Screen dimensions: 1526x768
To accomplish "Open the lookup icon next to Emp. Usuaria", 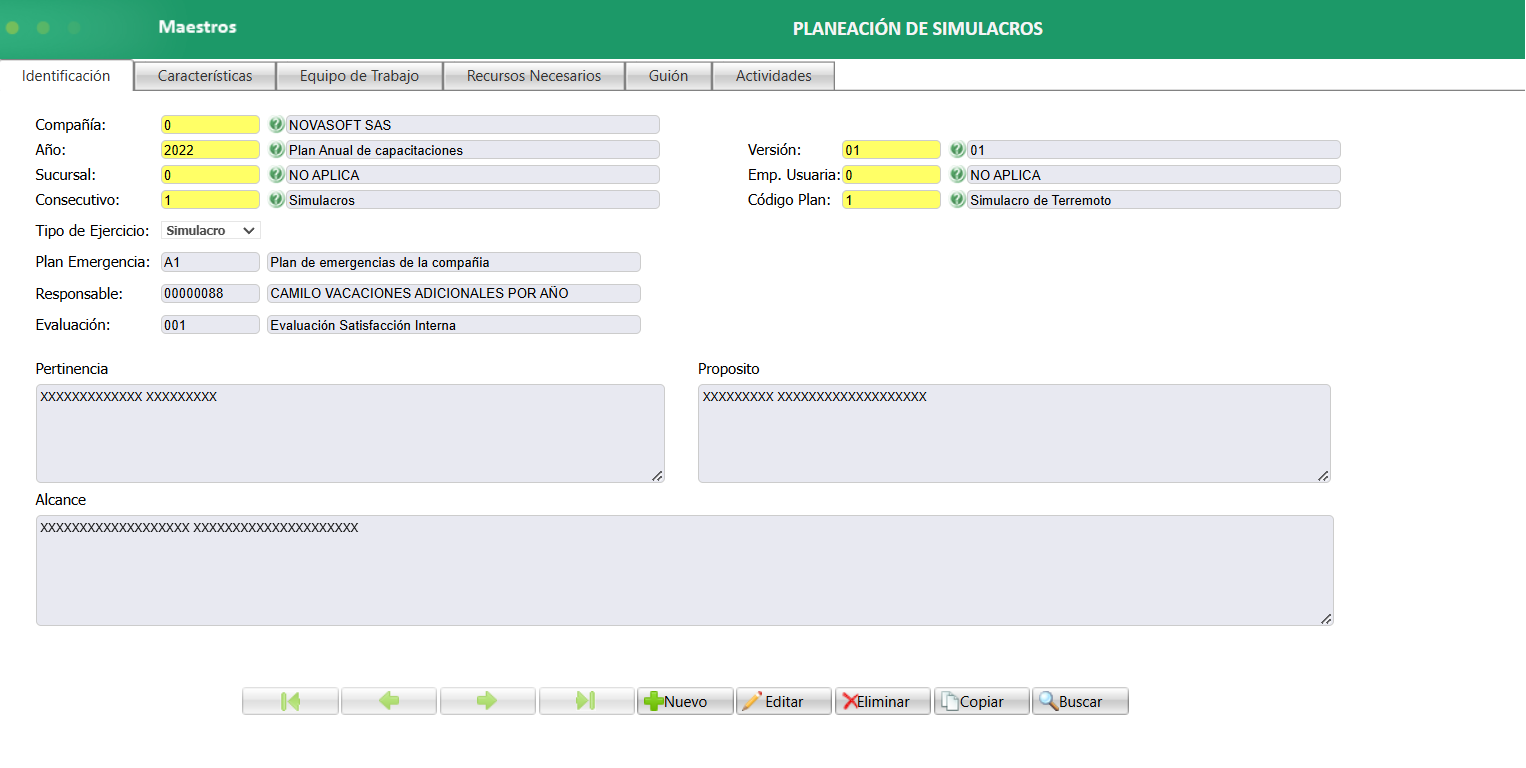I will [957, 174].
